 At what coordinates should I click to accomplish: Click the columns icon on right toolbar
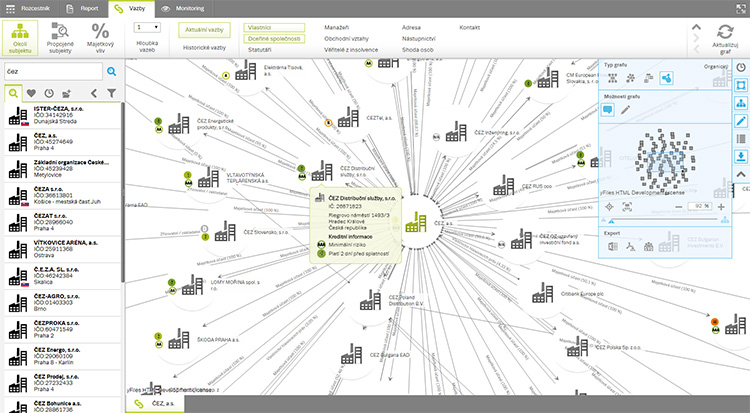741,139
